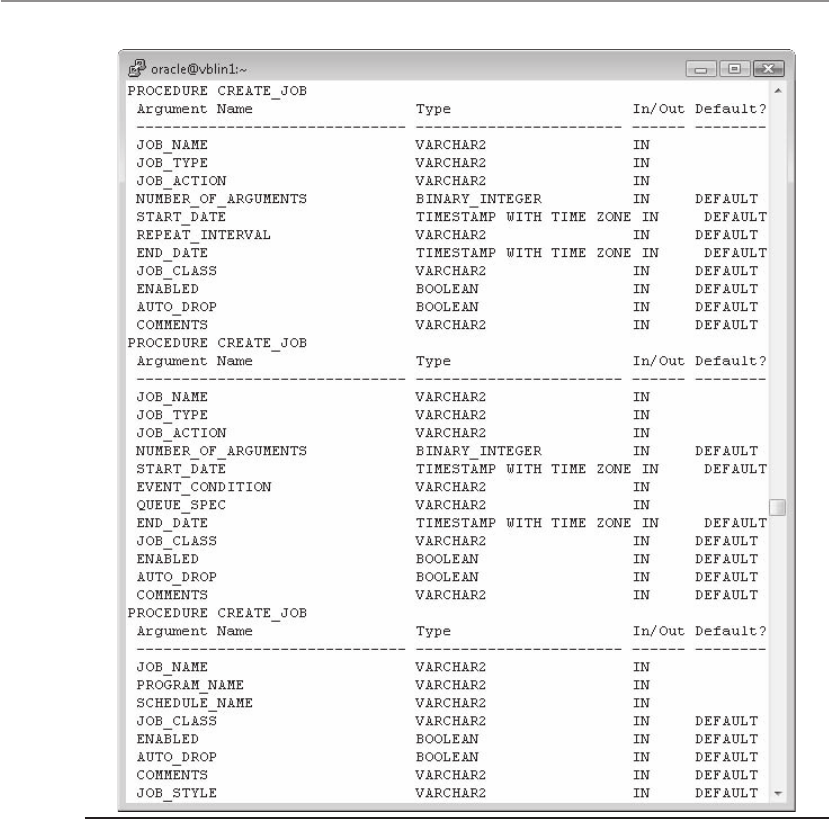
Task: Click IN on the SCHEDULE_NAME row
Action: click(x=641, y=703)
